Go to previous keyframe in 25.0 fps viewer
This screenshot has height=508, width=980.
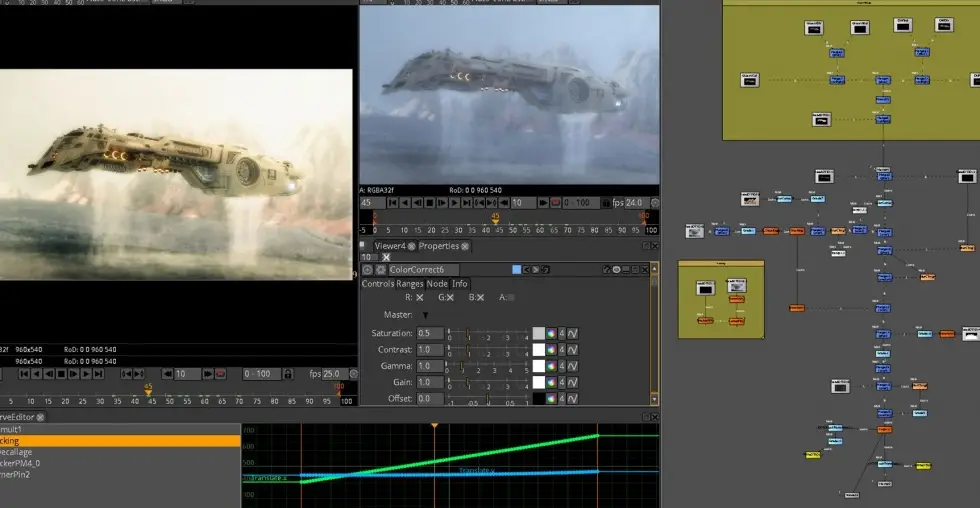click(126, 374)
